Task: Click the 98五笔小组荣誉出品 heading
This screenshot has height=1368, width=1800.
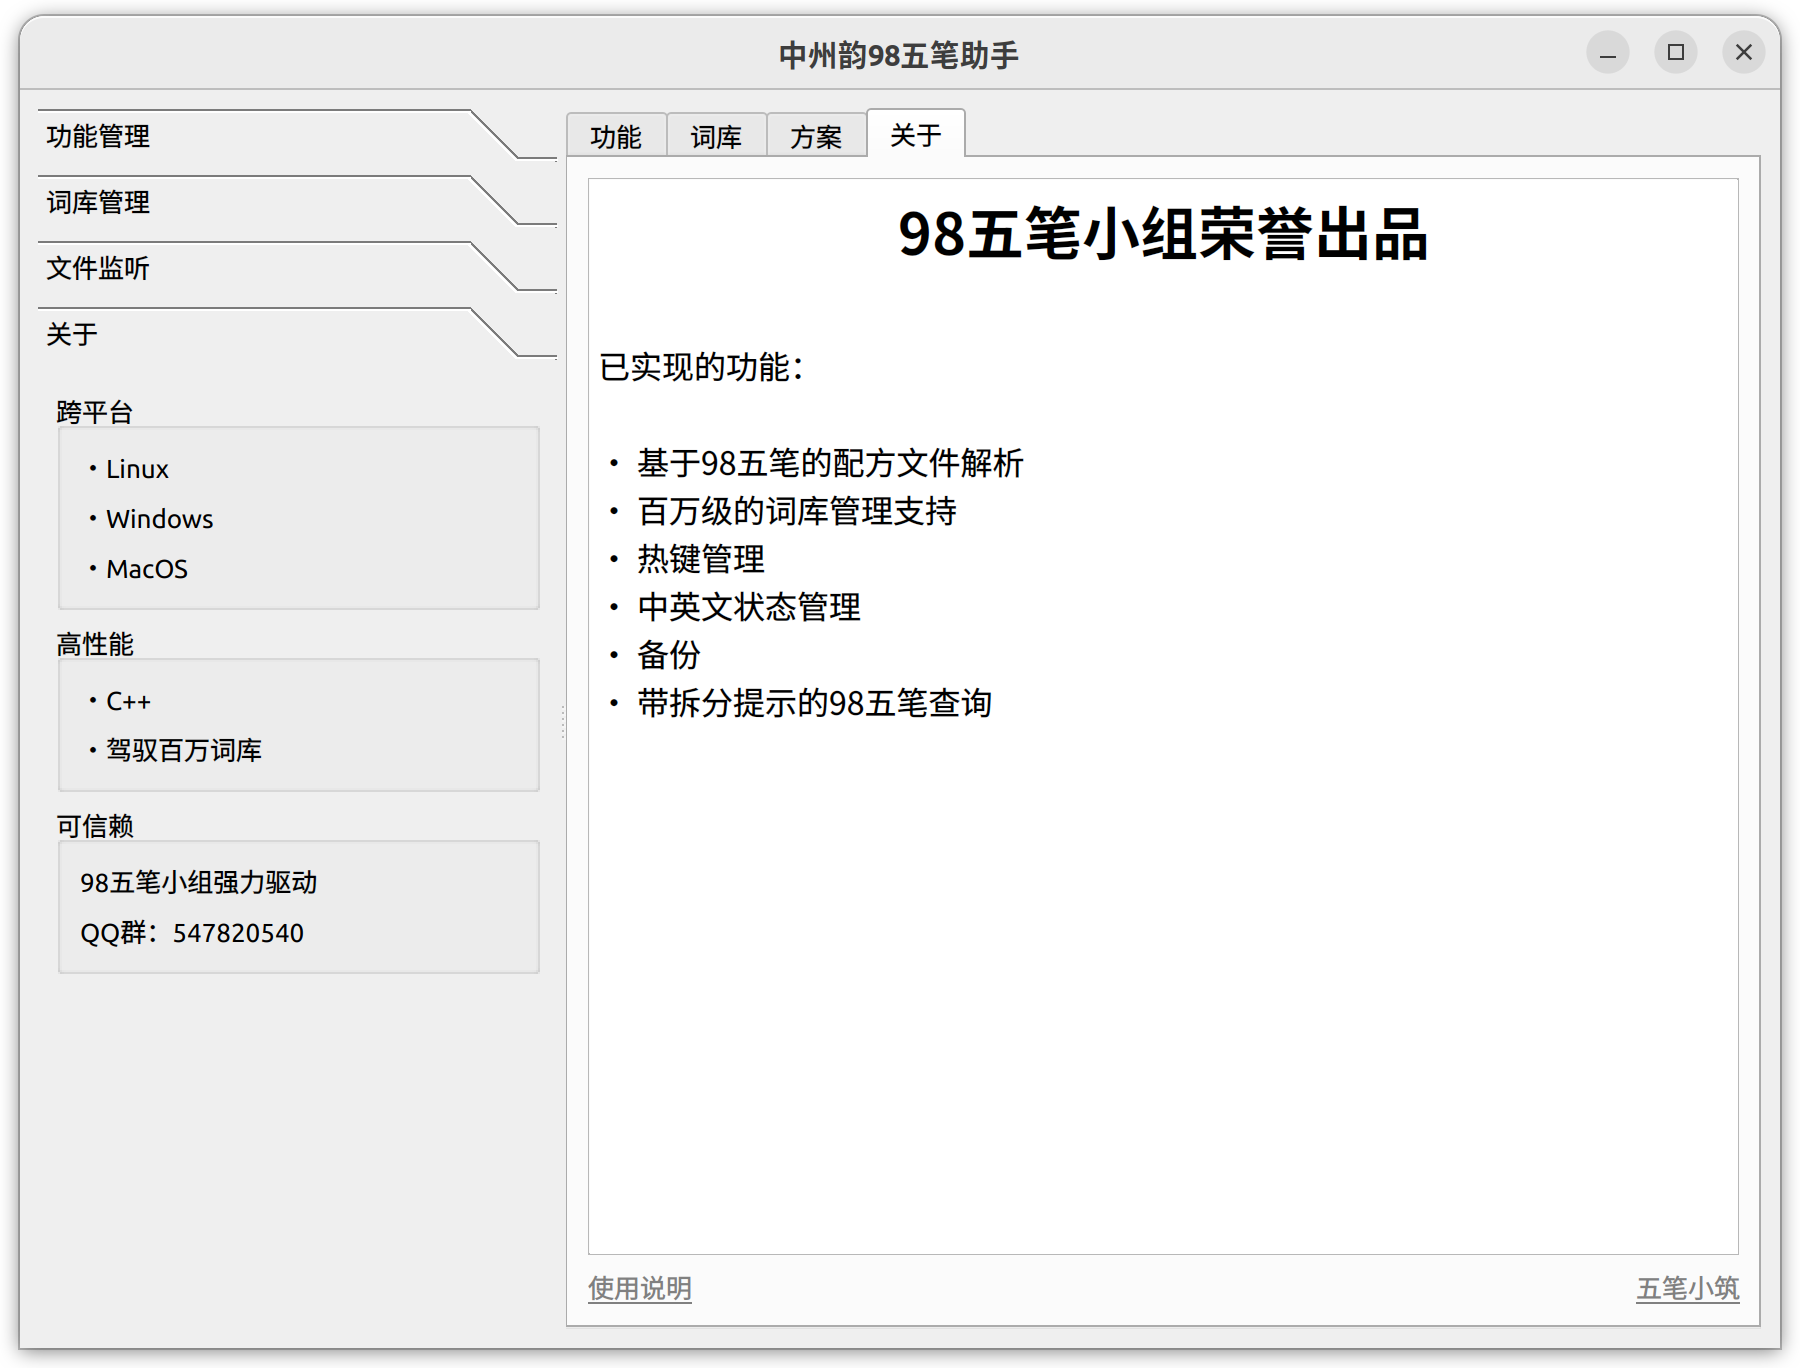Action: 1165,237
